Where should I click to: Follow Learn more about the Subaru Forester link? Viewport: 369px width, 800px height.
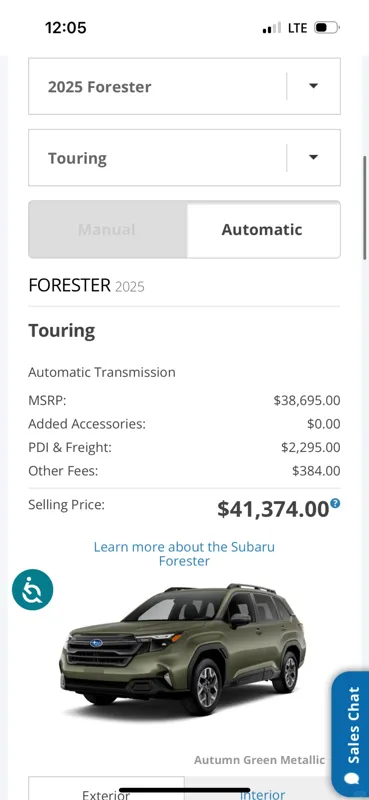pyautogui.click(x=184, y=554)
